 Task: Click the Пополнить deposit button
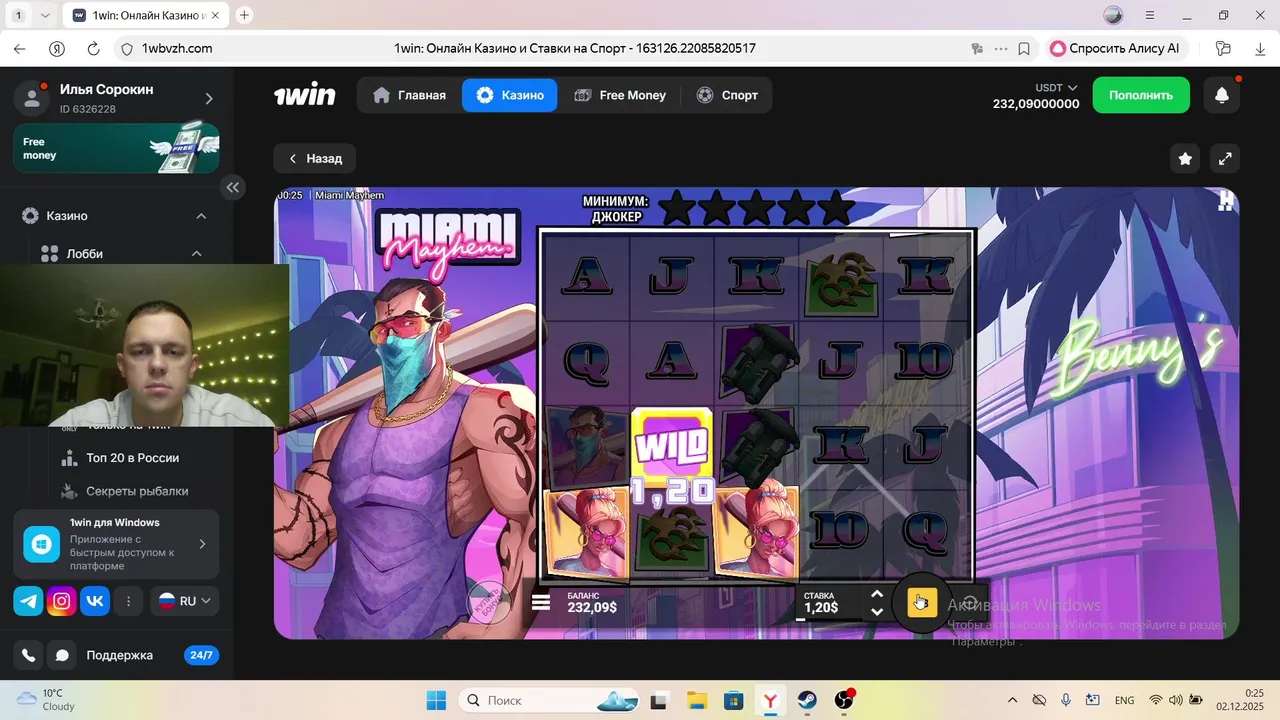point(1141,95)
